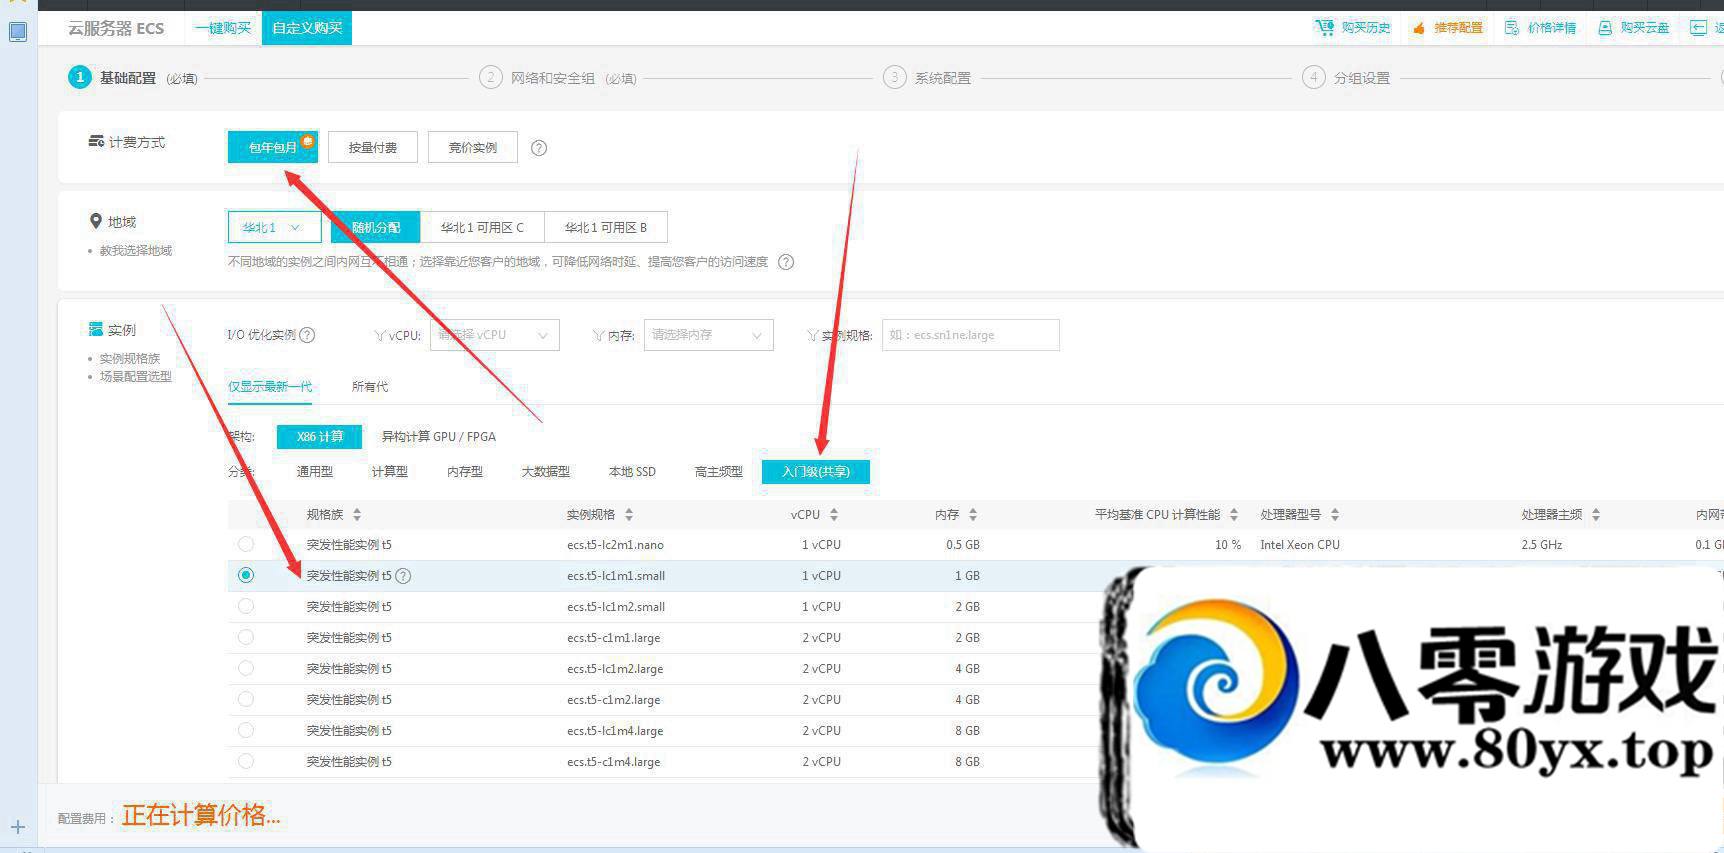Viewport: 1724px width, 853px height.
Task: Focus the 实例规格 search field
Action: pyautogui.click(x=971, y=335)
